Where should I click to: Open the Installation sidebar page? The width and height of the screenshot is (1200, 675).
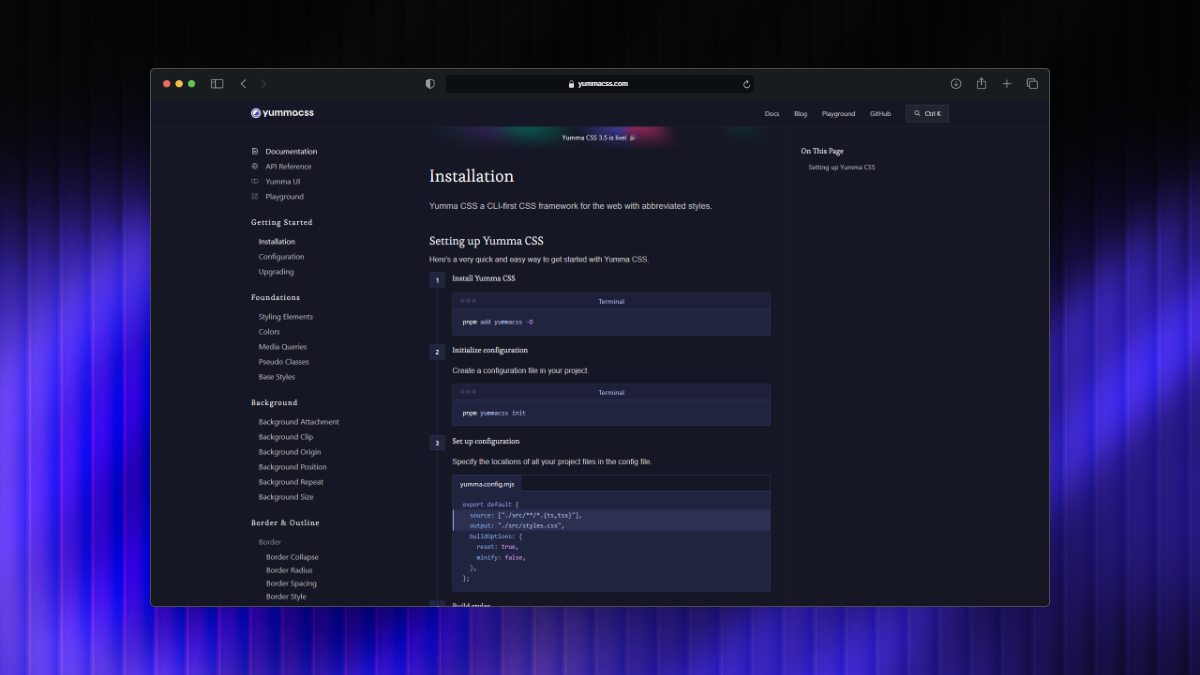277,242
